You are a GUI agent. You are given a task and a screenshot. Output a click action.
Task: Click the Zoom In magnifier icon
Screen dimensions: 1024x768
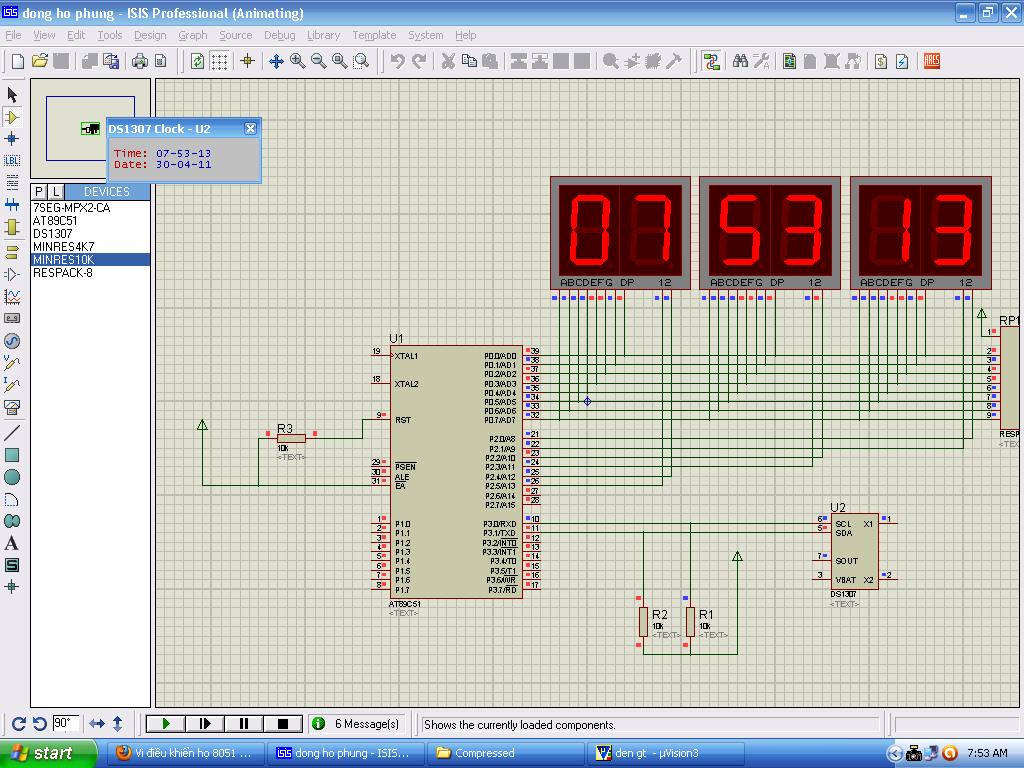[297, 61]
